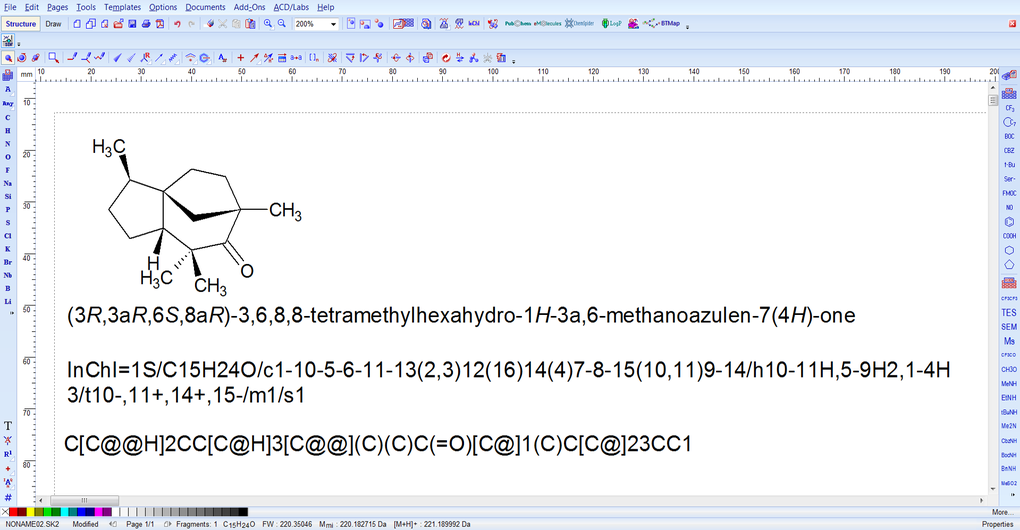Click the mm ruler units box
This screenshot has width=1020, height=530.
pyautogui.click(x=26, y=75)
